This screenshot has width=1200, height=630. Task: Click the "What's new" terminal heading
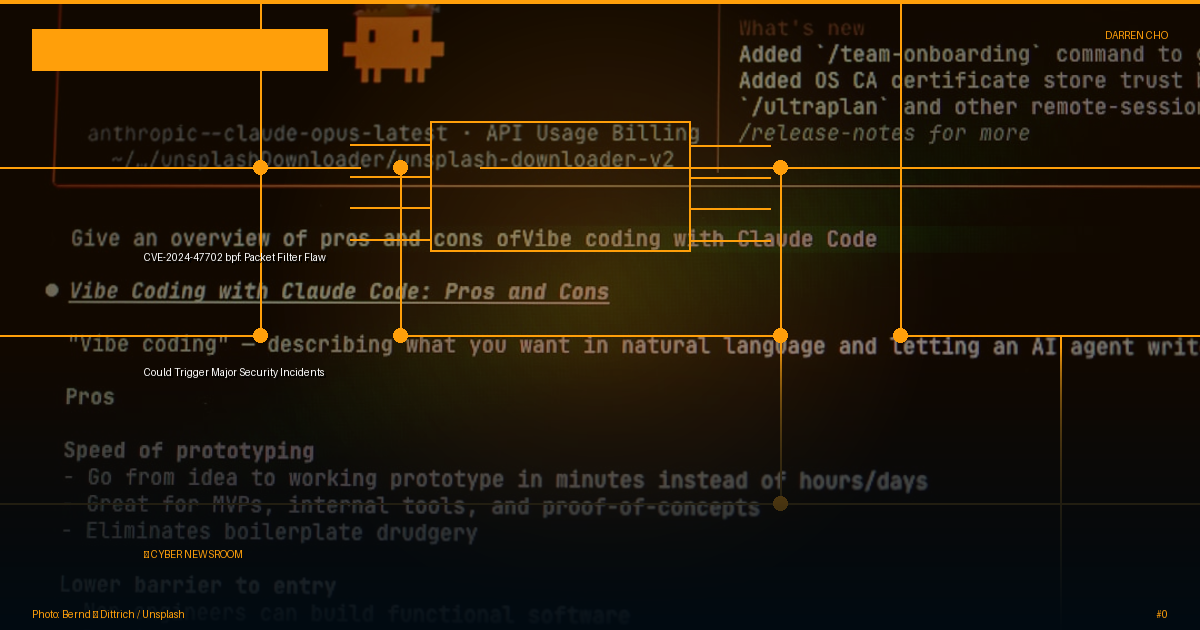click(x=802, y=28)
